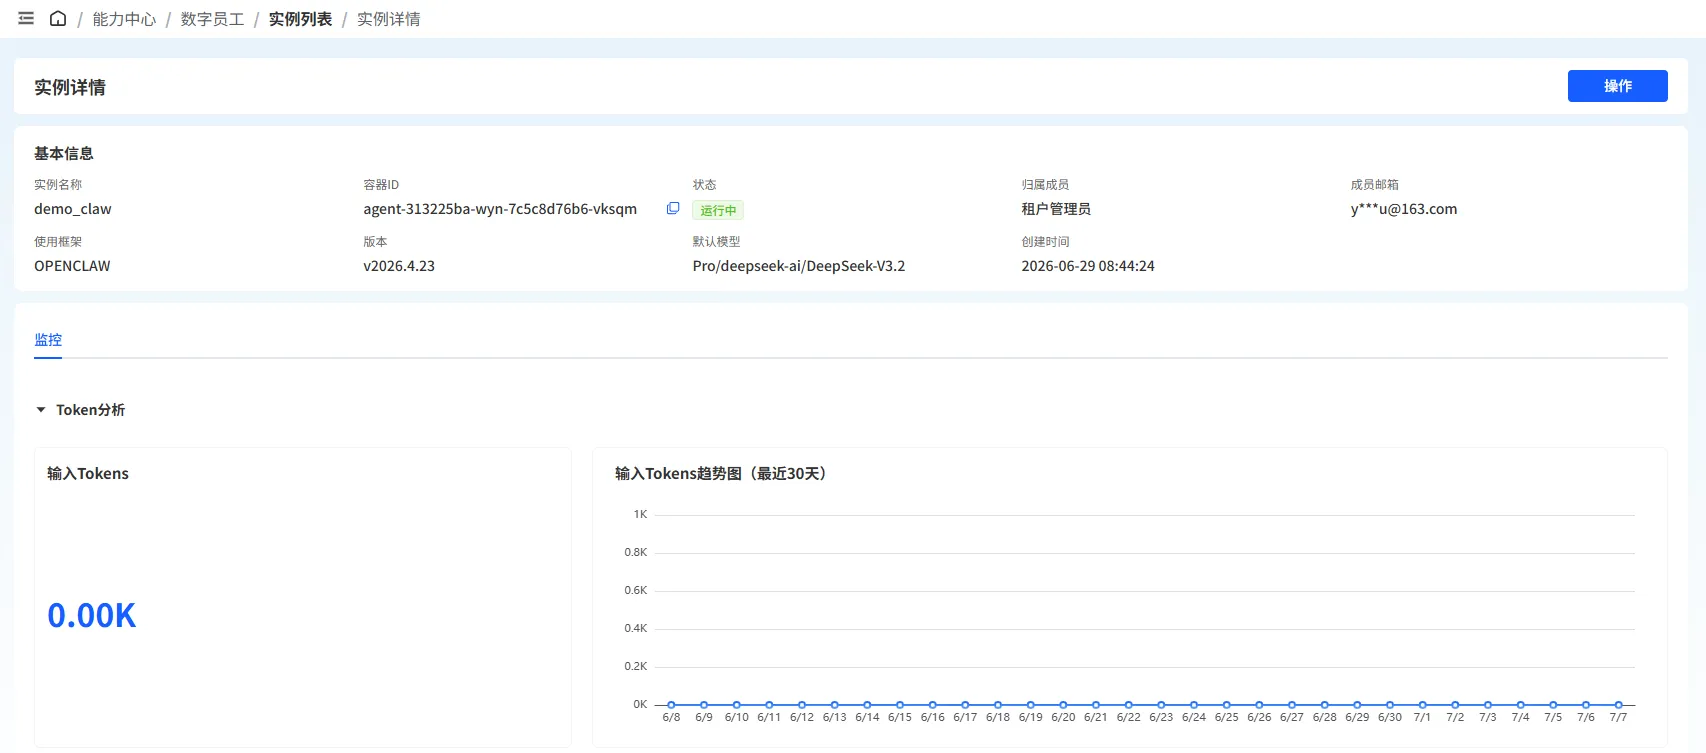This screenshot has height=753, width=1706.
Task: Copy the container ID with copy icon
Action: click(x=673, y=208)
